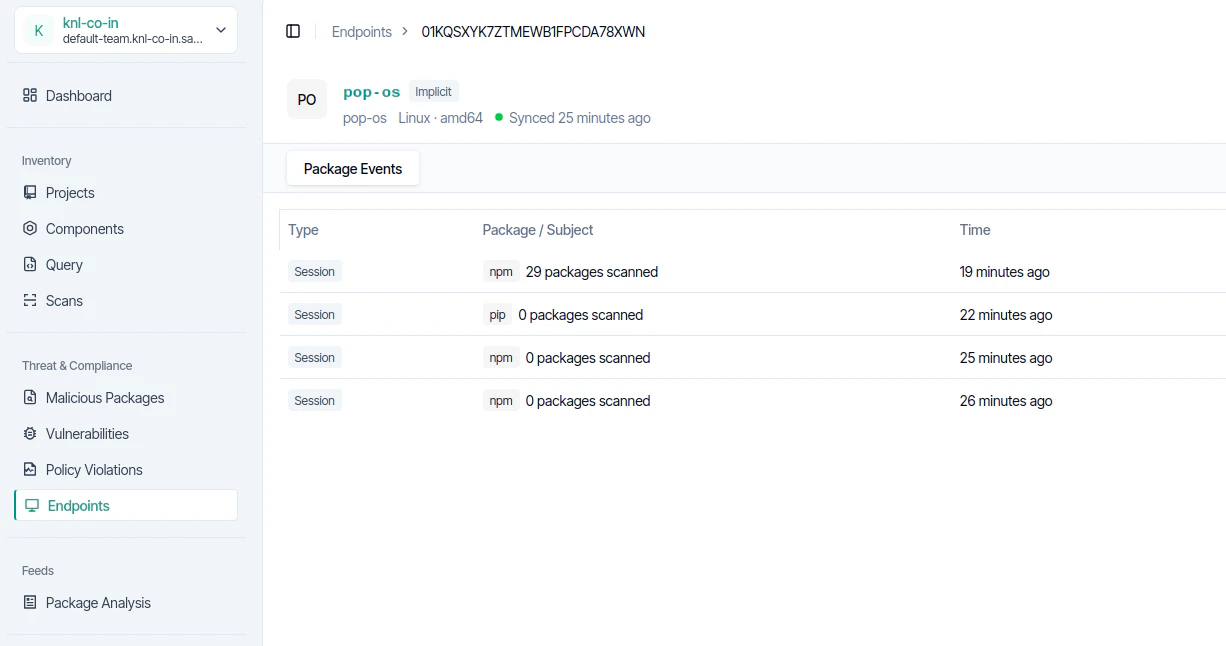
Task: Click '29 packages scanned' text
Action: (592, 272)
